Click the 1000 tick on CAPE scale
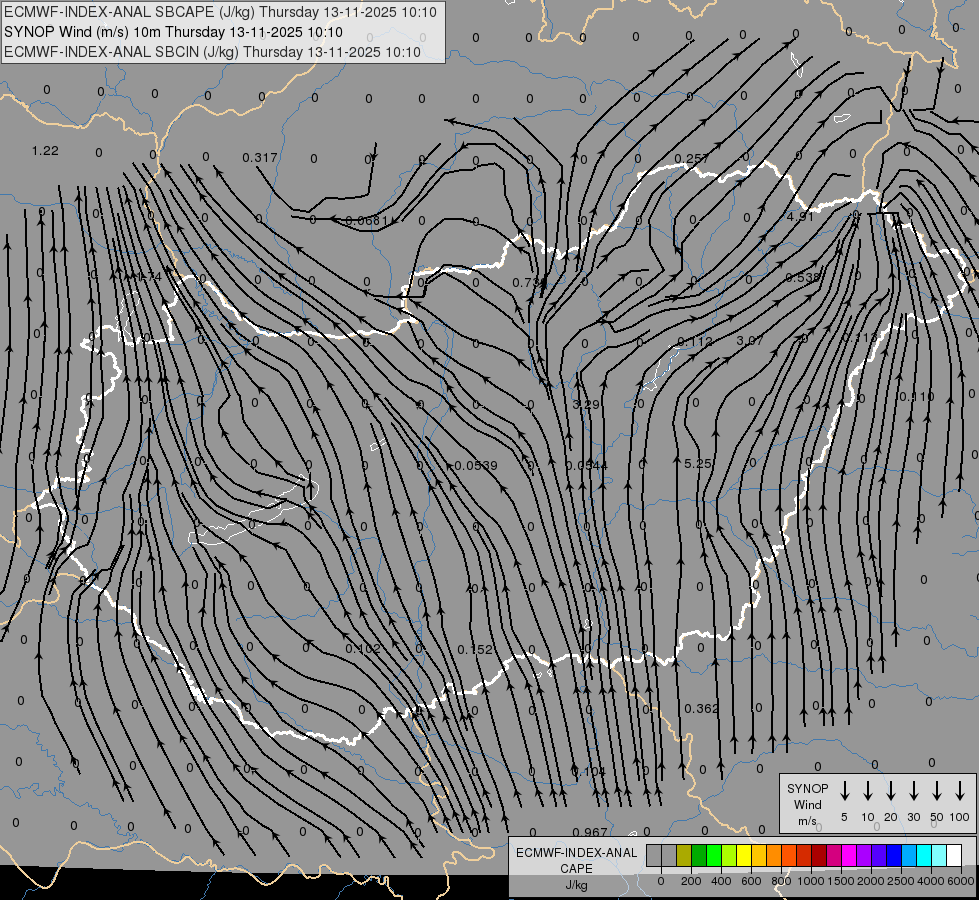Image resolution: width=979 pixels, height=900 pixels. [x=811, y=881]
